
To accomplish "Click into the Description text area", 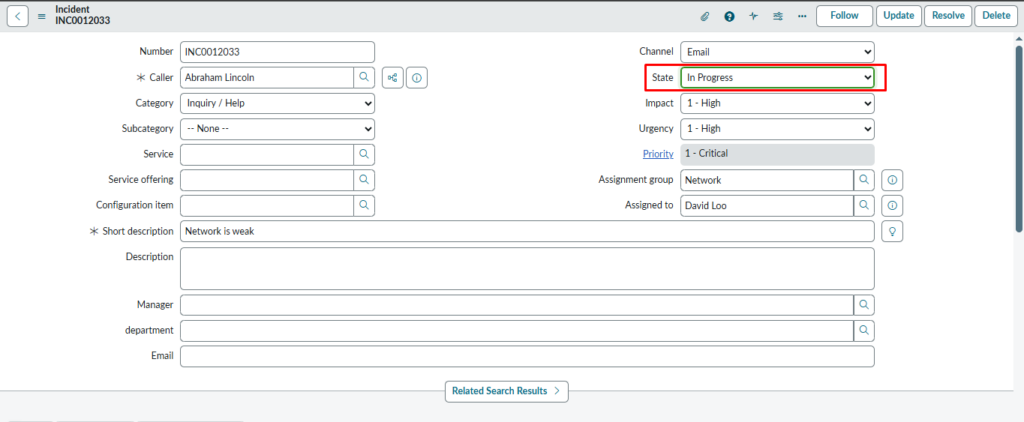I will (527, 268).
